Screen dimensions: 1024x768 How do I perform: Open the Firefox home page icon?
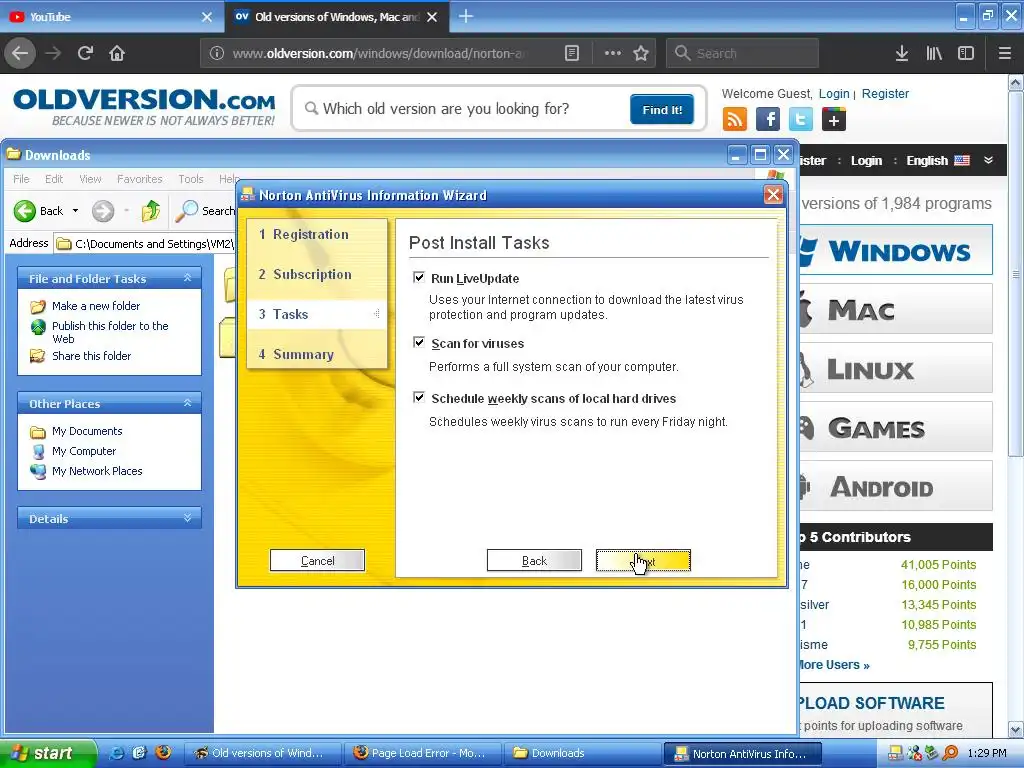(117, 53)
